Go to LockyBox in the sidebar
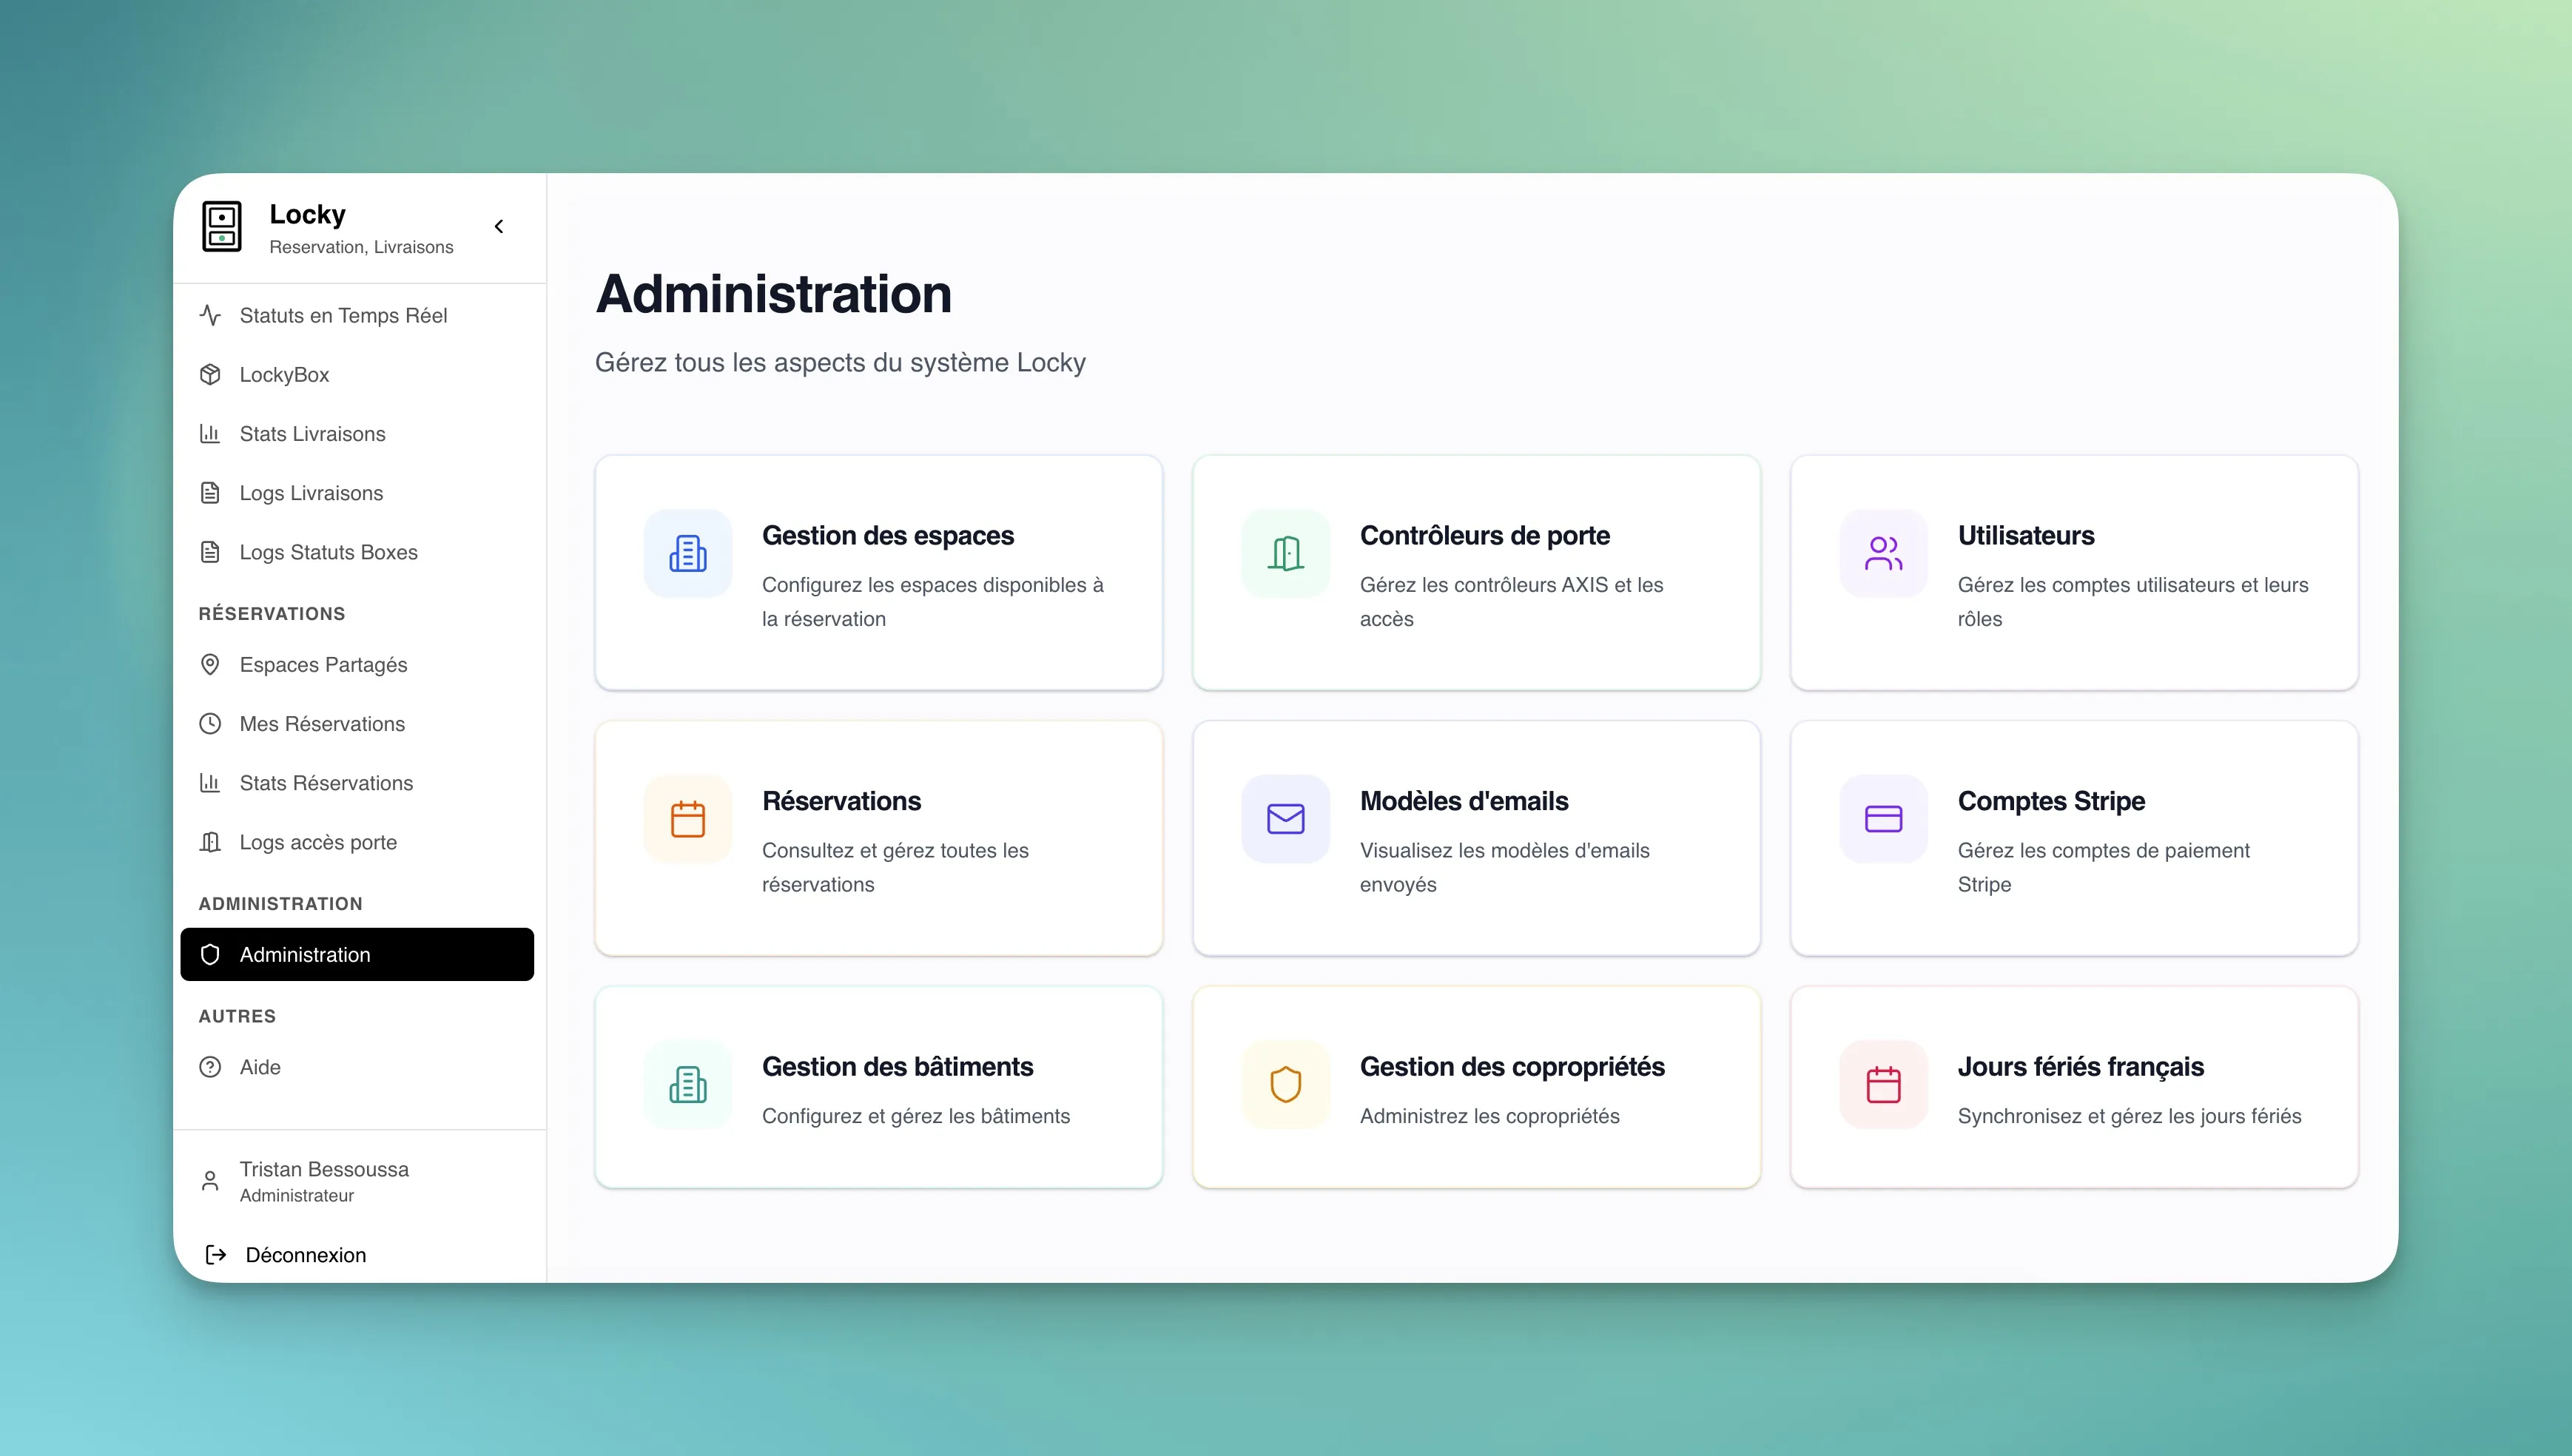2572x1456 pixels. coord(357,374)
